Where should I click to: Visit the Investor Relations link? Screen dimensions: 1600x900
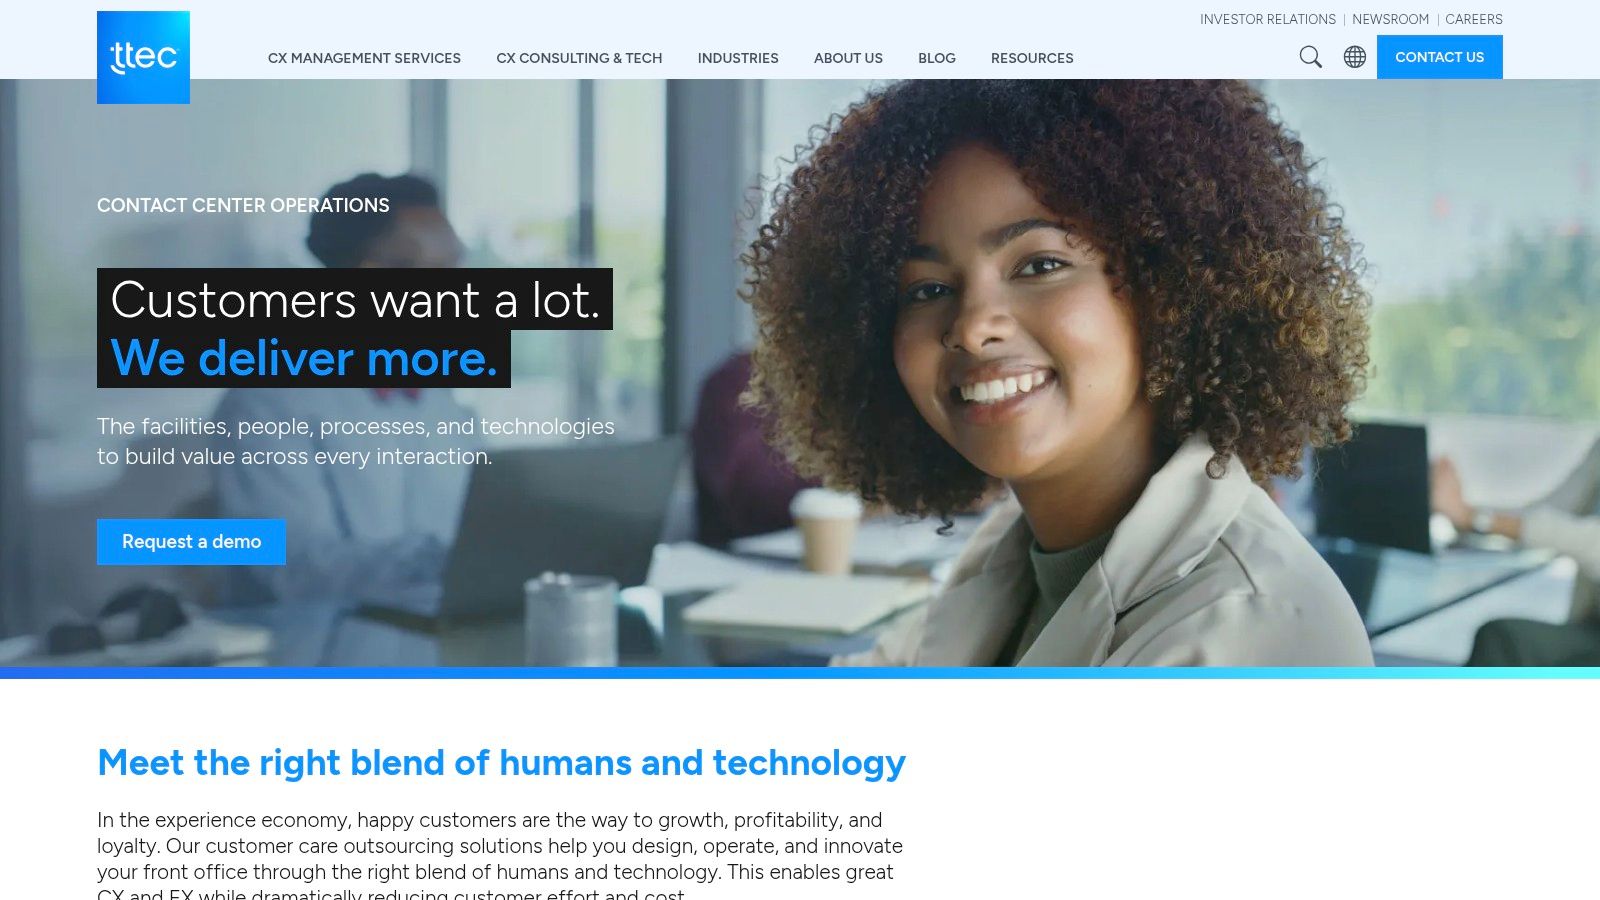(1268, 19)
